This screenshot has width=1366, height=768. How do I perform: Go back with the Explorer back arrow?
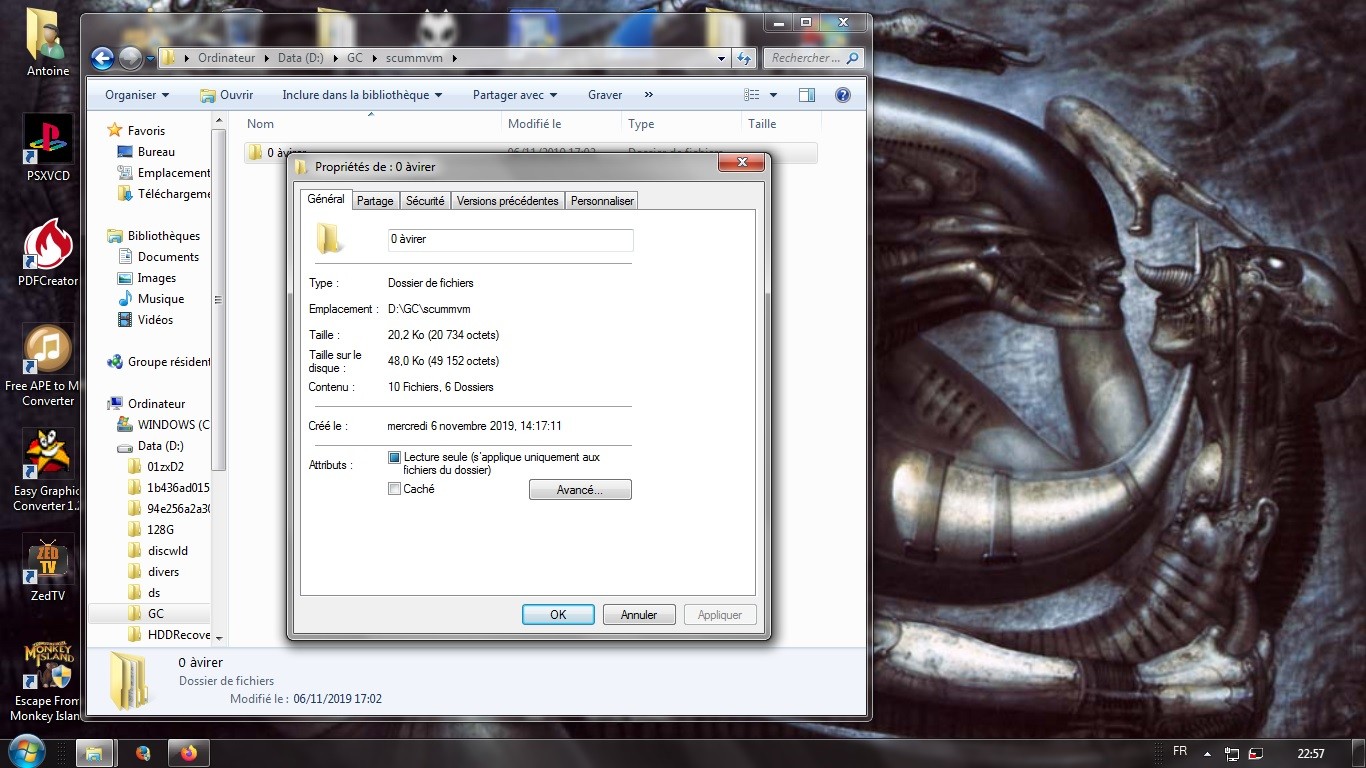pyautogui.click(x=102, y=58)
